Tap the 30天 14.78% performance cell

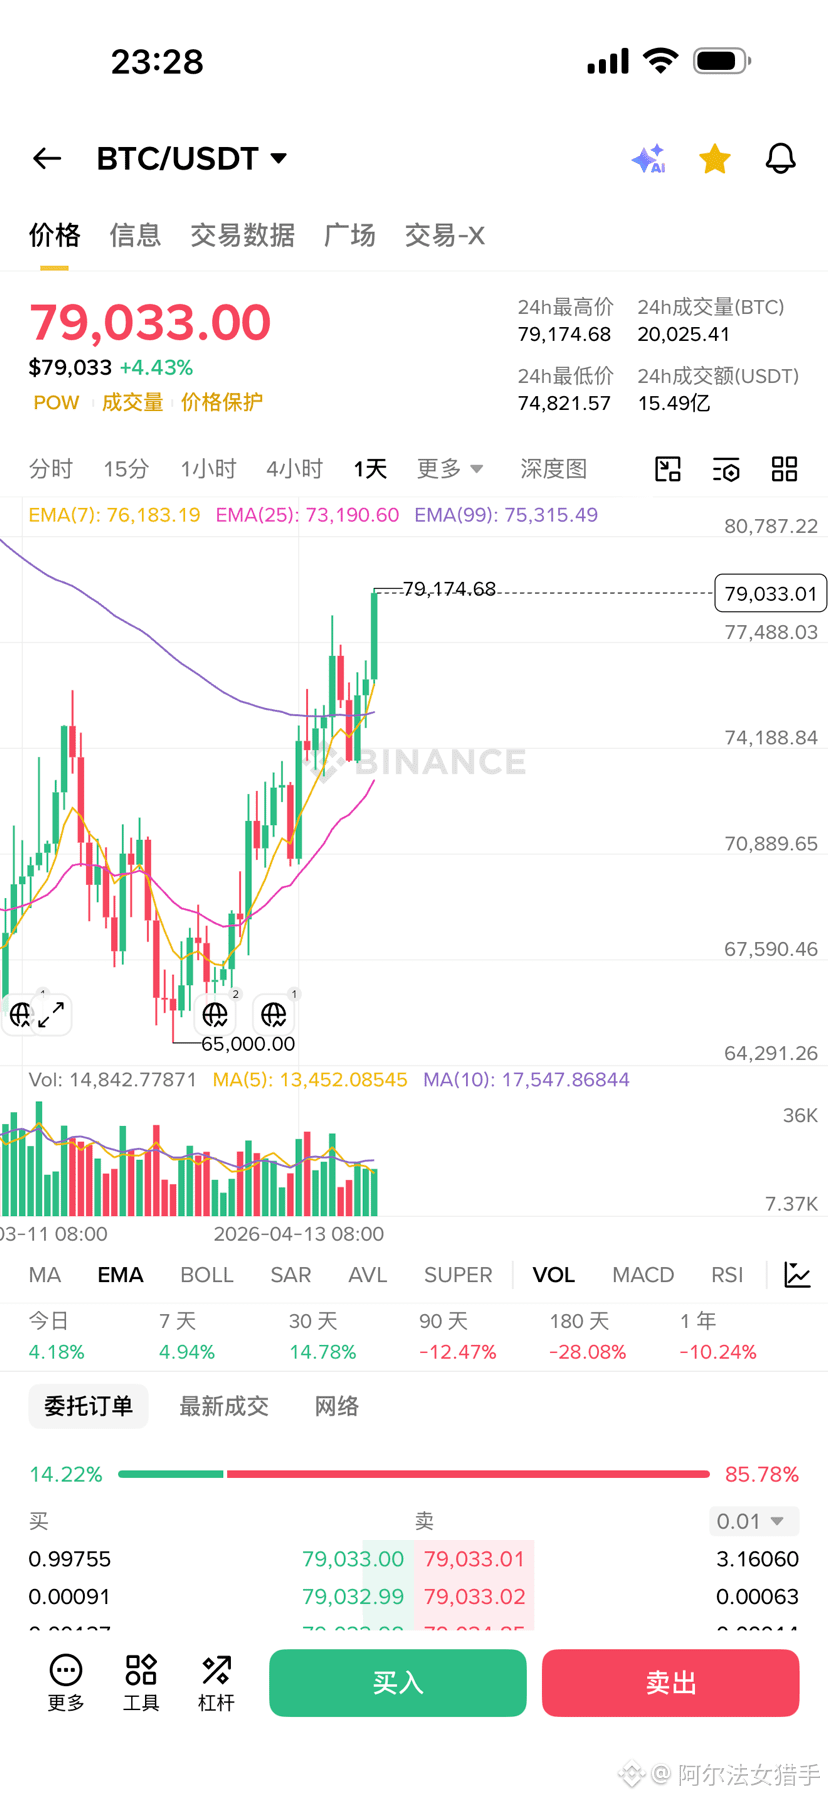[322, 1337]
